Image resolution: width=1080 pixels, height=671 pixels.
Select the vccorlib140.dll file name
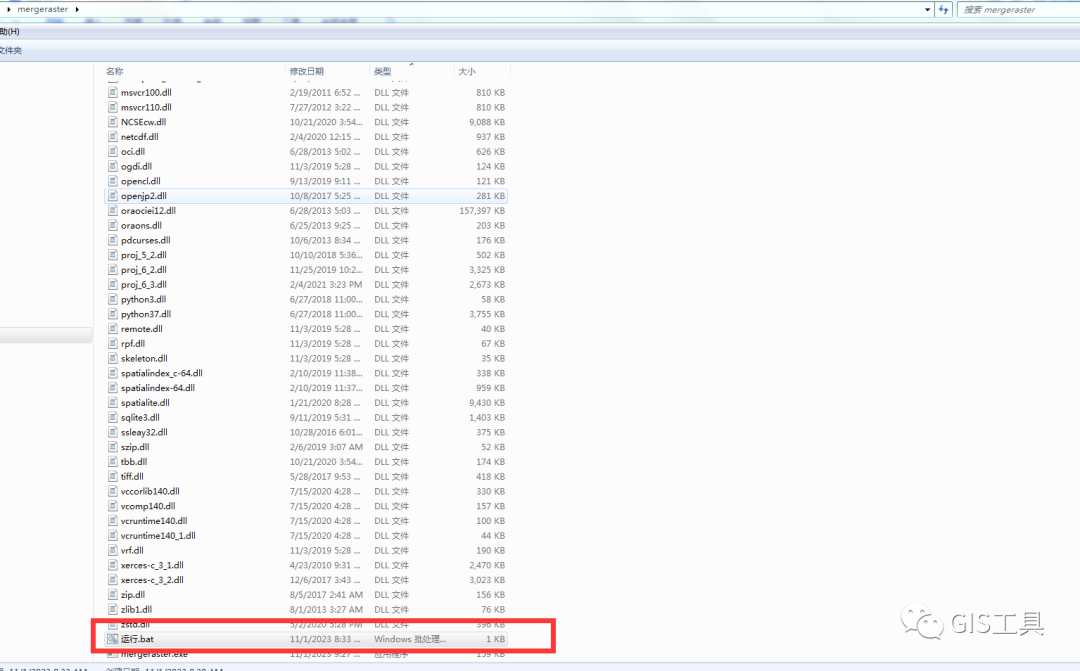pos(150,491)
